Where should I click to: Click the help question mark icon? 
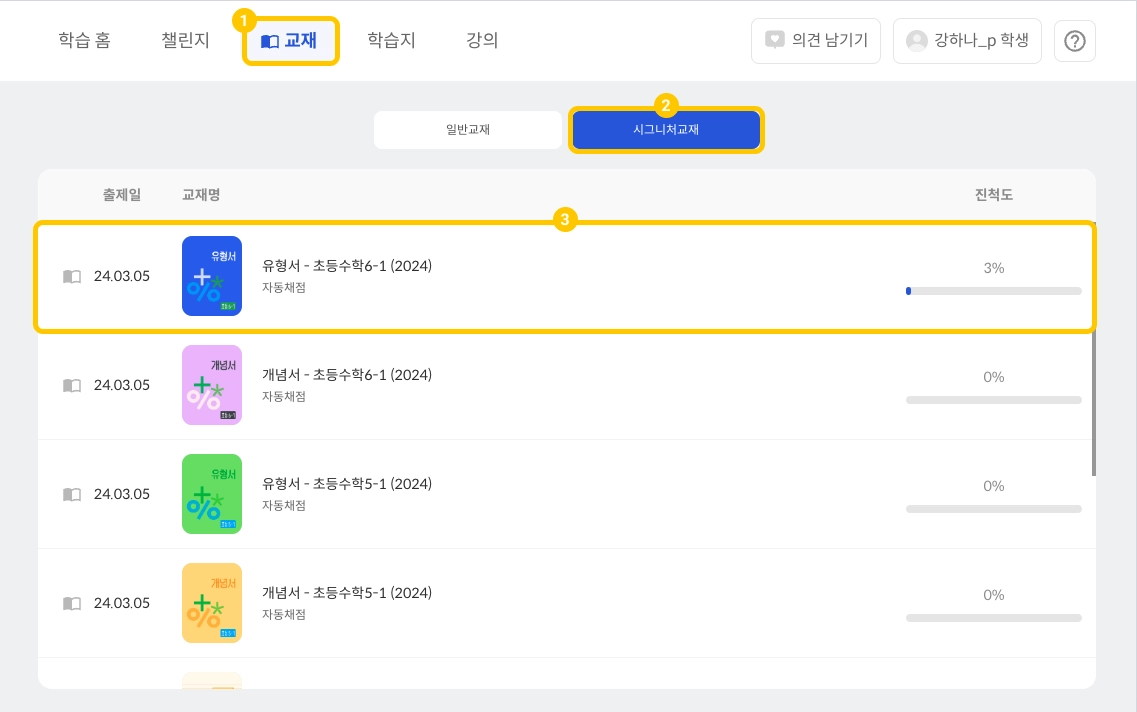coord(1075,41)
